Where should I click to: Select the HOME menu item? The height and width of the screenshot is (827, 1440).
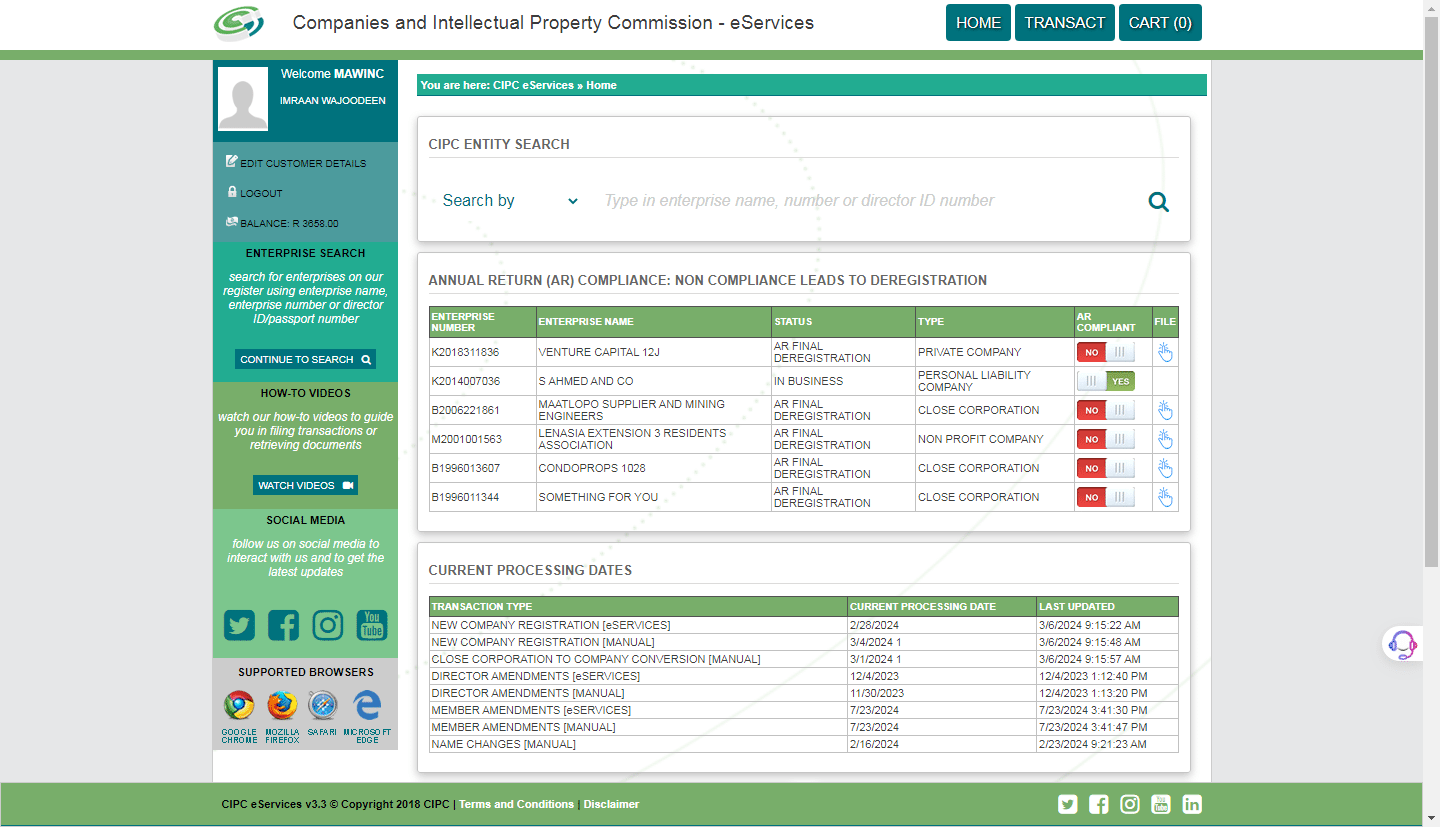click(x=977, y=22)
